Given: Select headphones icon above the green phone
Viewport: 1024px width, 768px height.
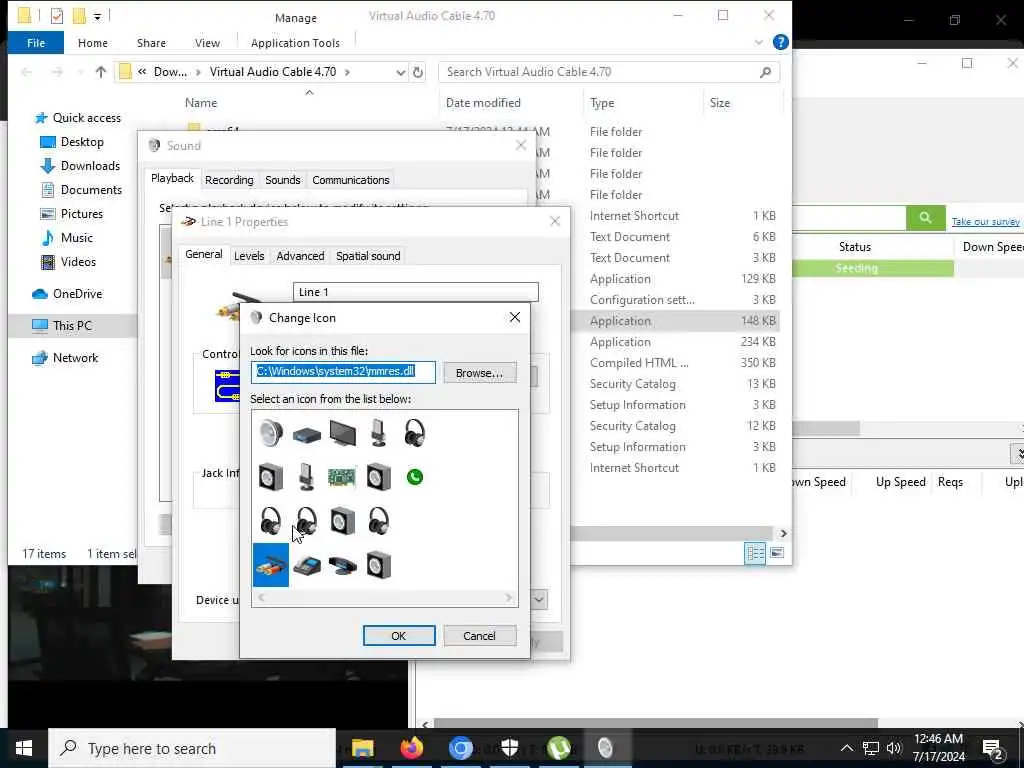Looking at the screenshot, I should coord(415,433).
